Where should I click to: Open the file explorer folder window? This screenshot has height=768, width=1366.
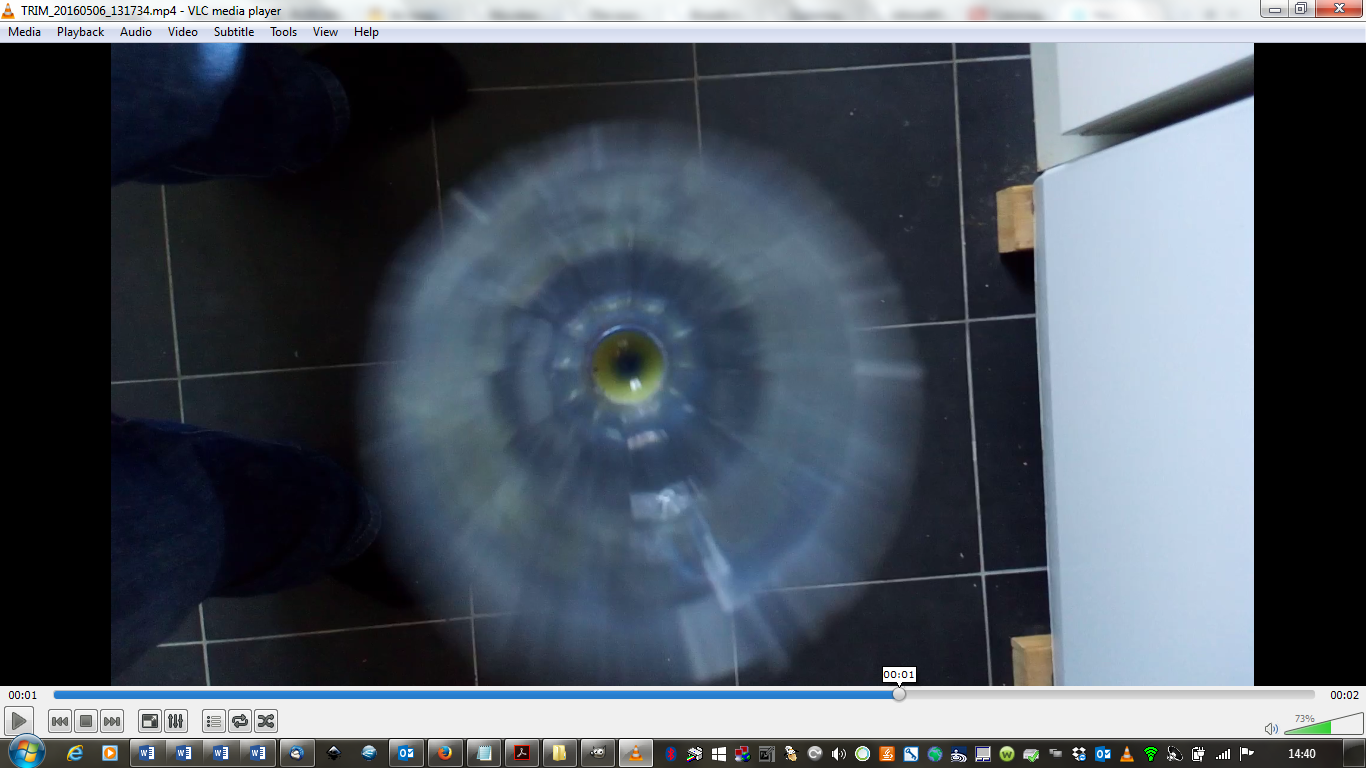coord(559,753)
